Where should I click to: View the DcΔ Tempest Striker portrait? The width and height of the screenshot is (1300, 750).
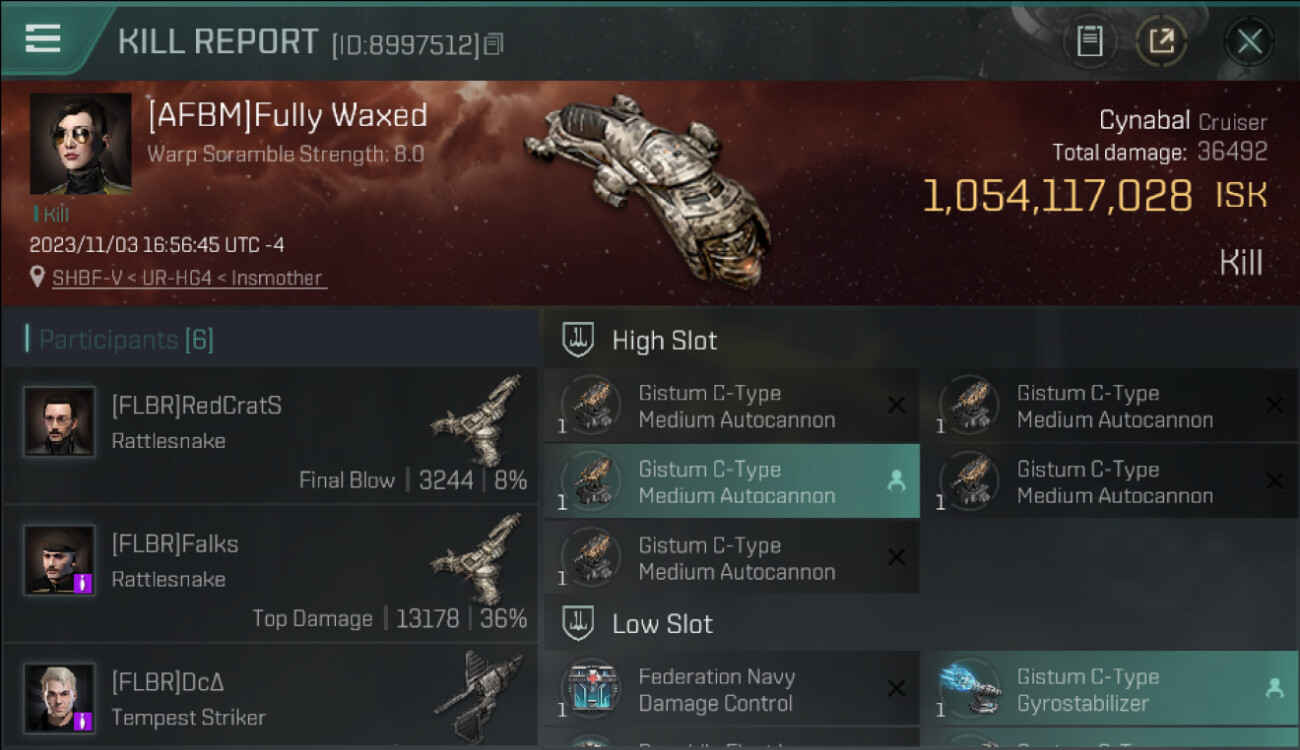60,697
